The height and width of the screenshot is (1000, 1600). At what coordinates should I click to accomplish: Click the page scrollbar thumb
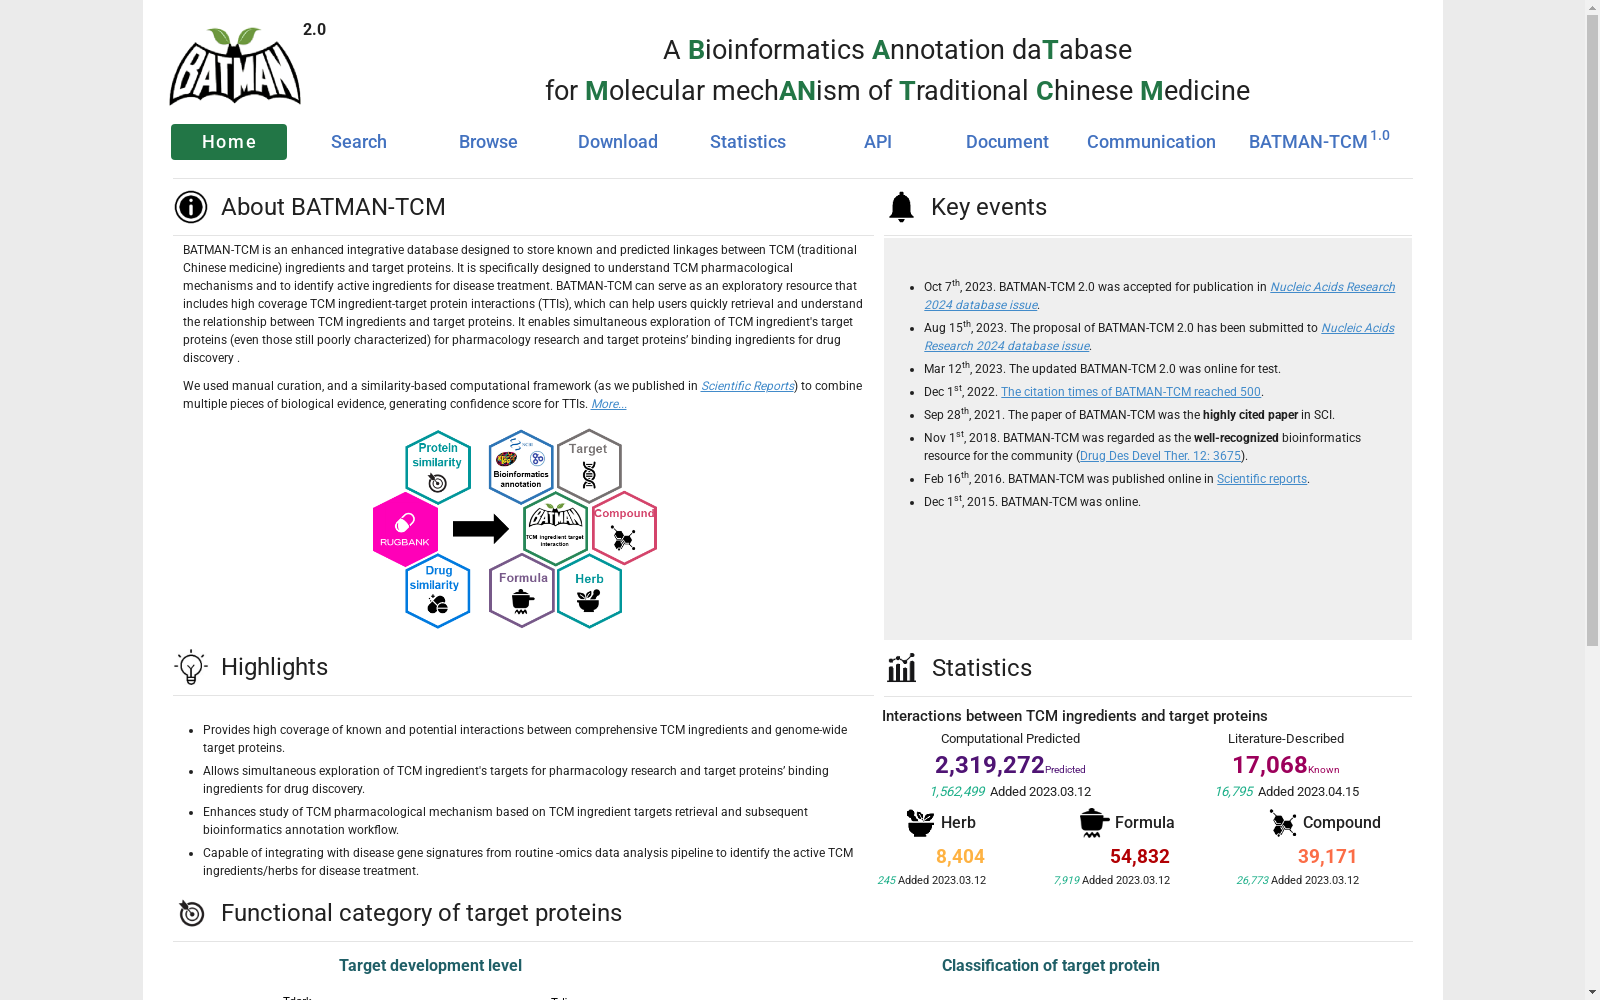1592,331
